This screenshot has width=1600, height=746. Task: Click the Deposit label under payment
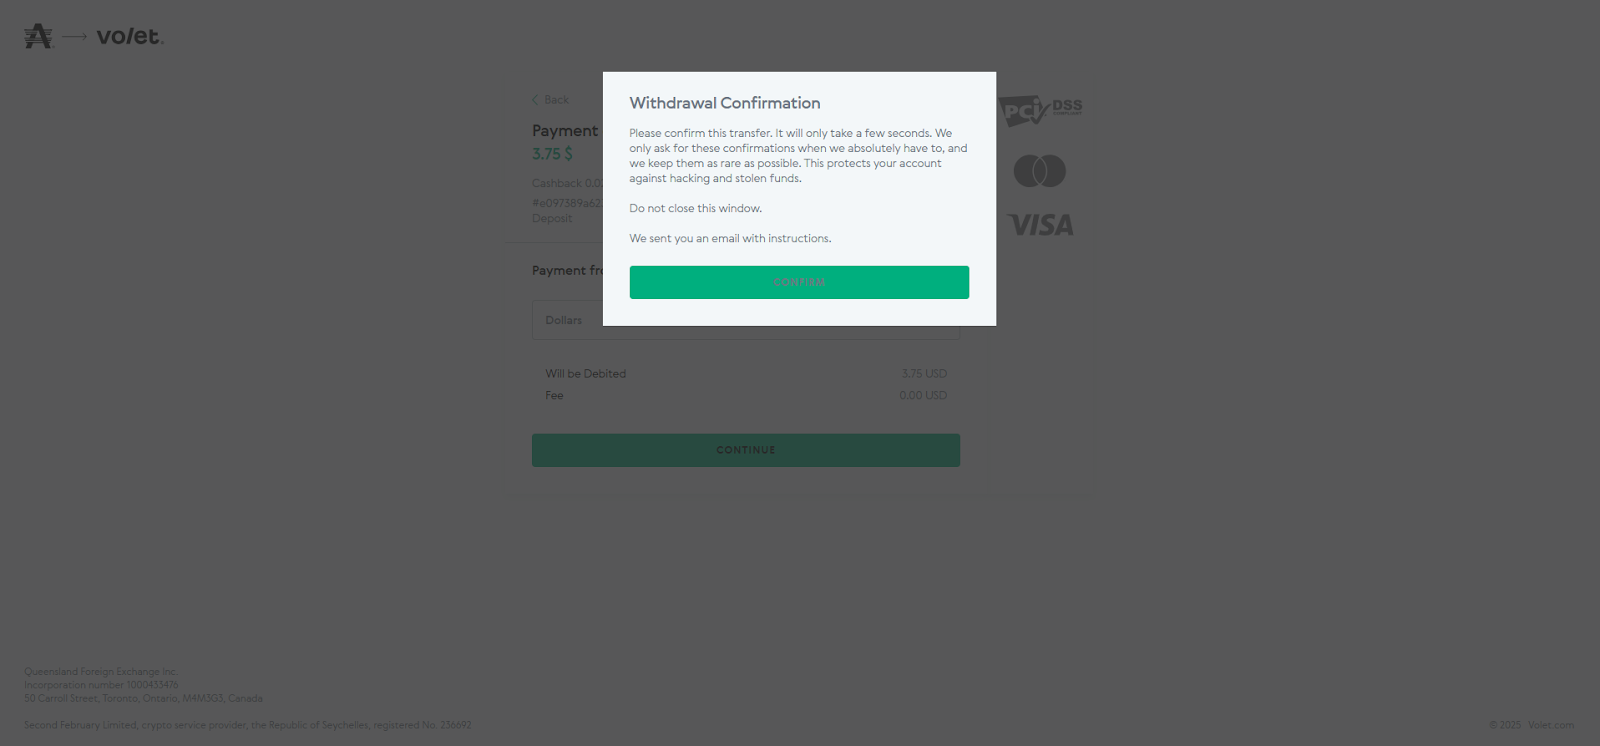tap(552, 219)
